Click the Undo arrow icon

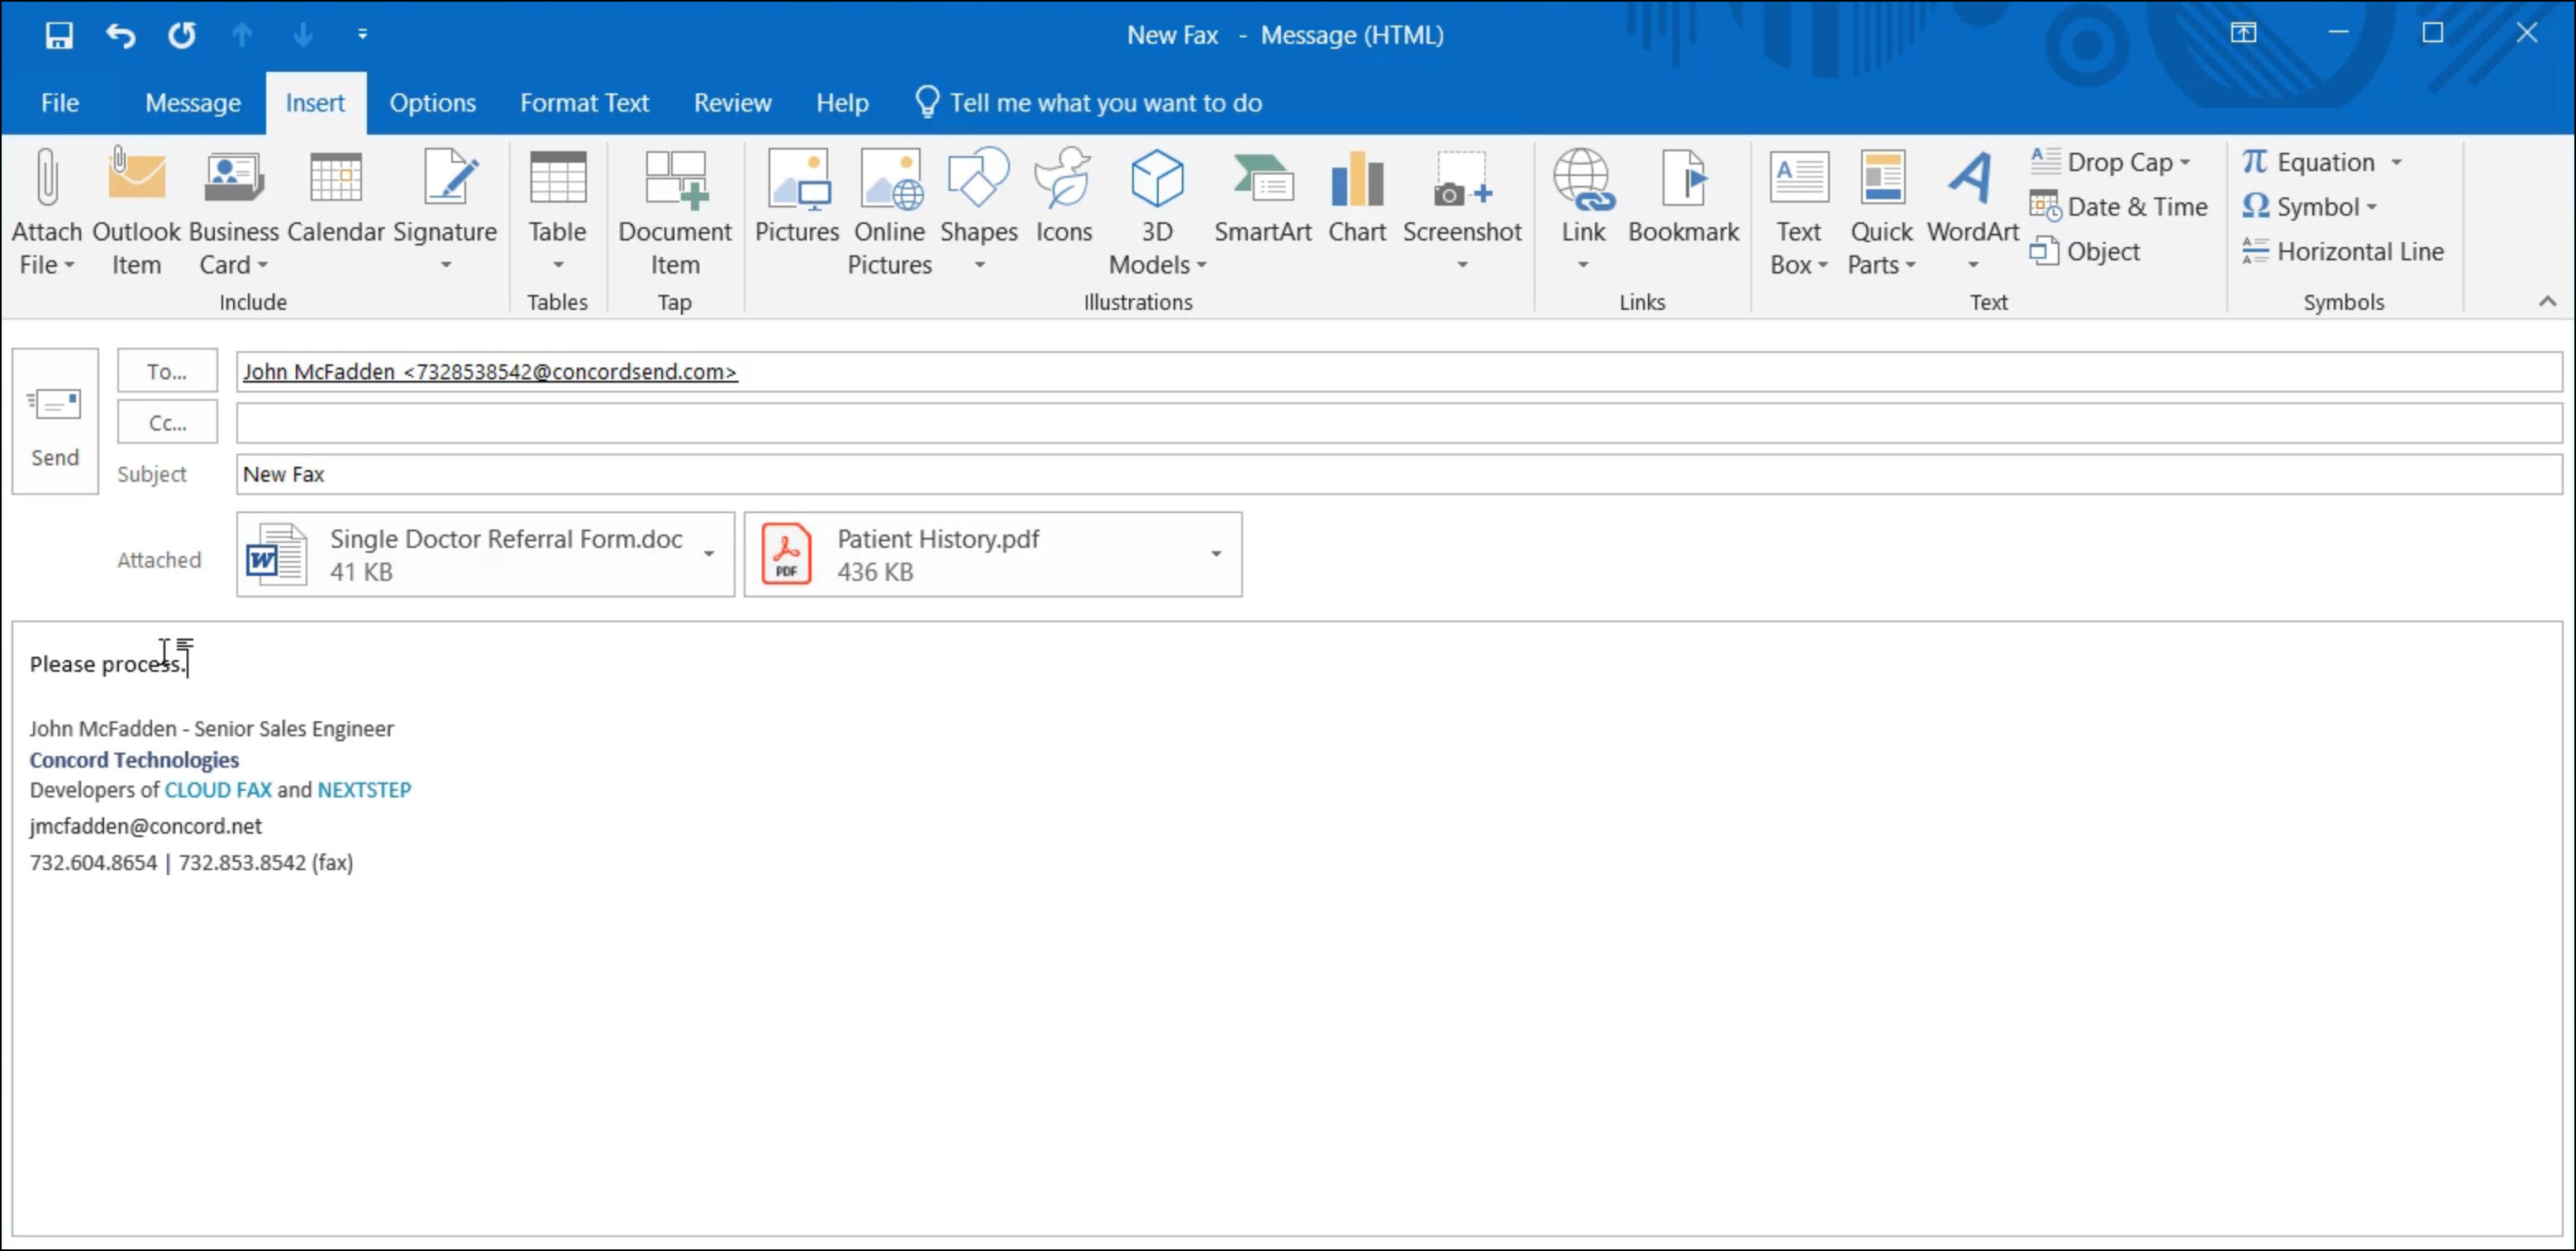[120, 35]
